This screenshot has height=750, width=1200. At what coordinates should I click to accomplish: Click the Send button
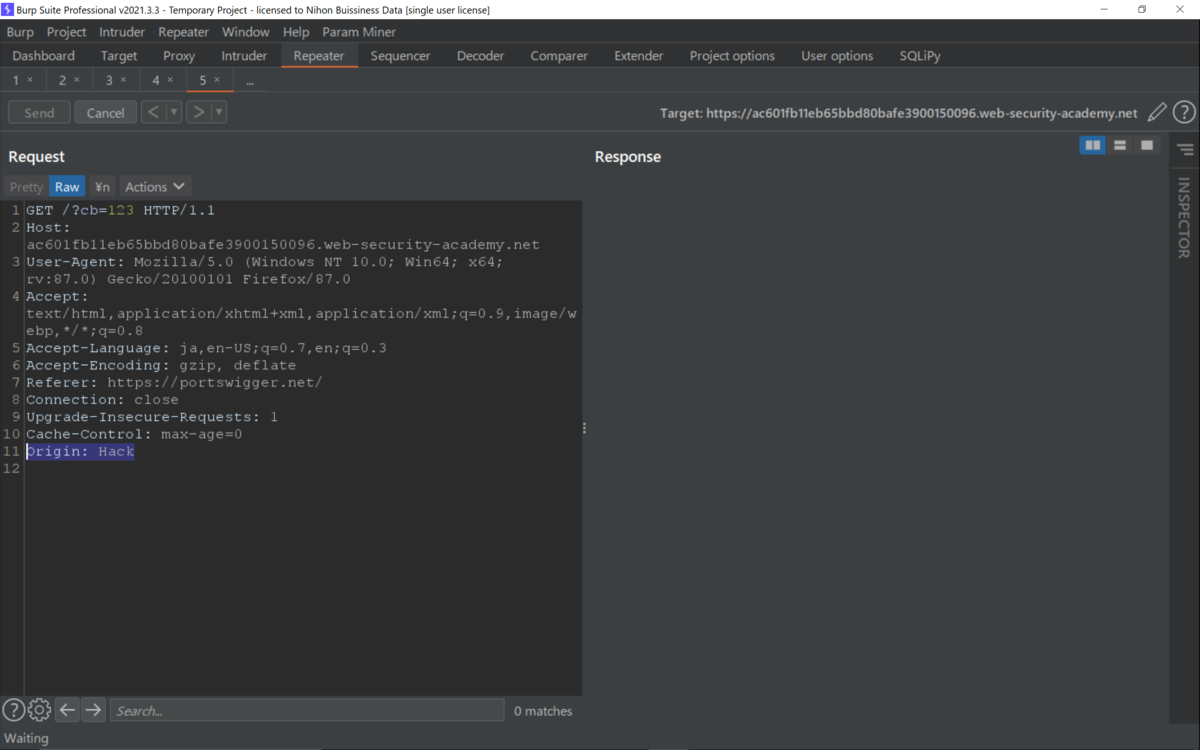[x=39, y=113]
